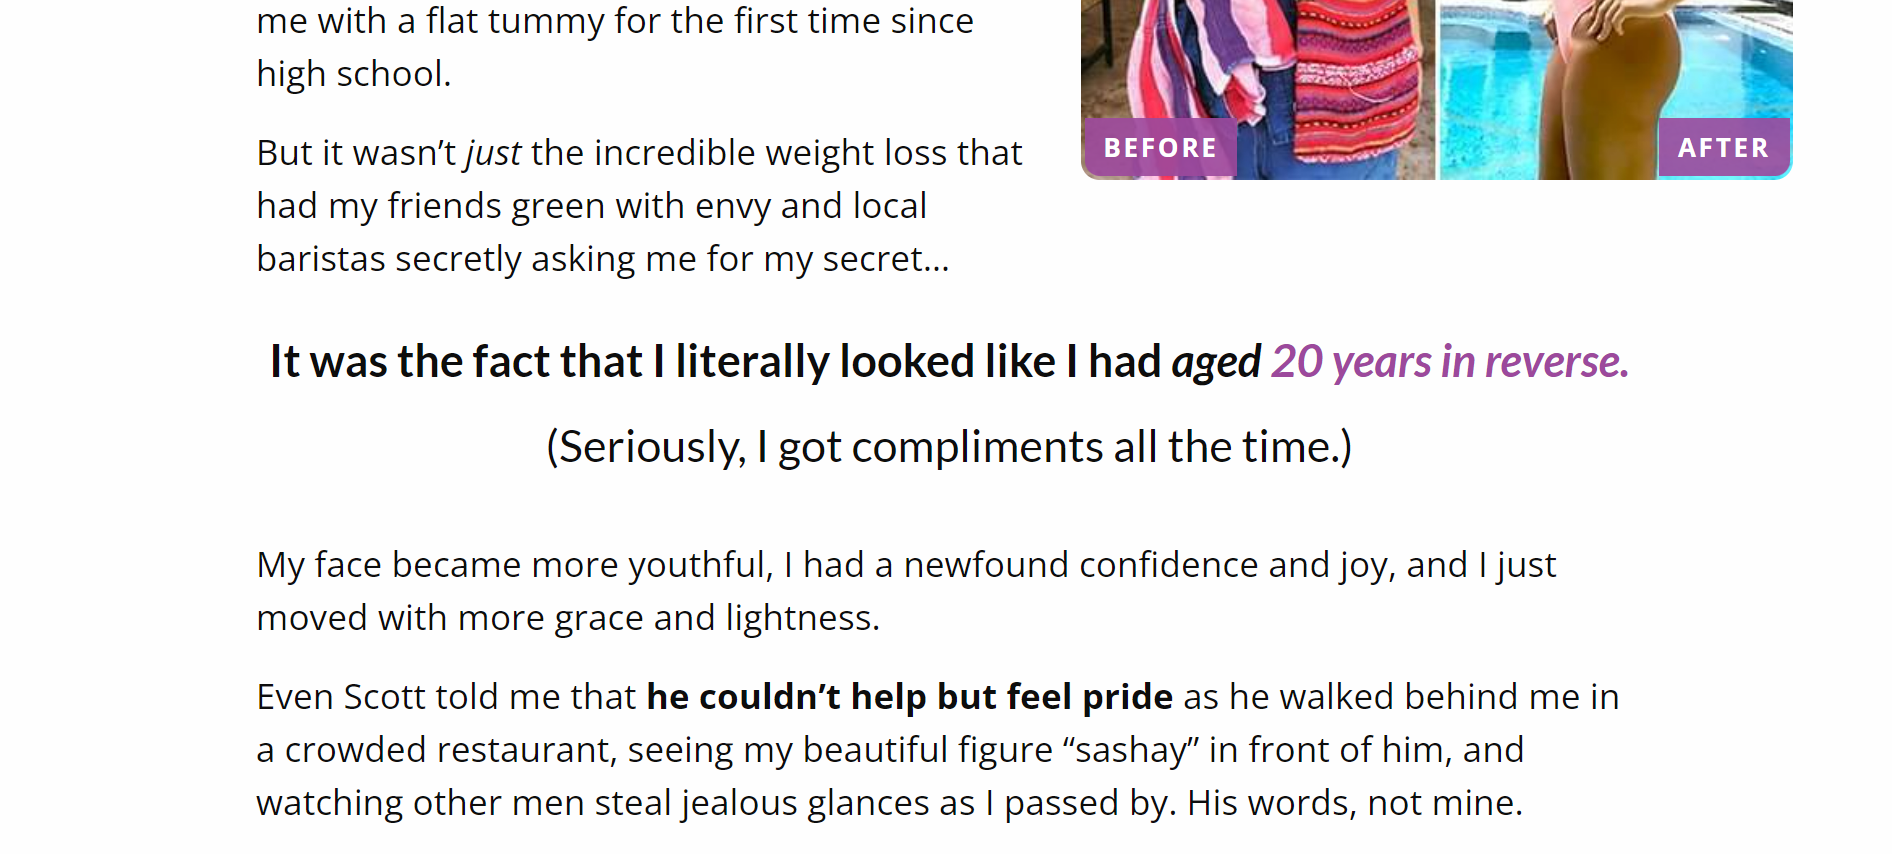Click the "It was the fact that I literally" heading
Image resolution: width=1892 pixels, height=861 pixels.
pyautogui.click(x=949, y=362)
